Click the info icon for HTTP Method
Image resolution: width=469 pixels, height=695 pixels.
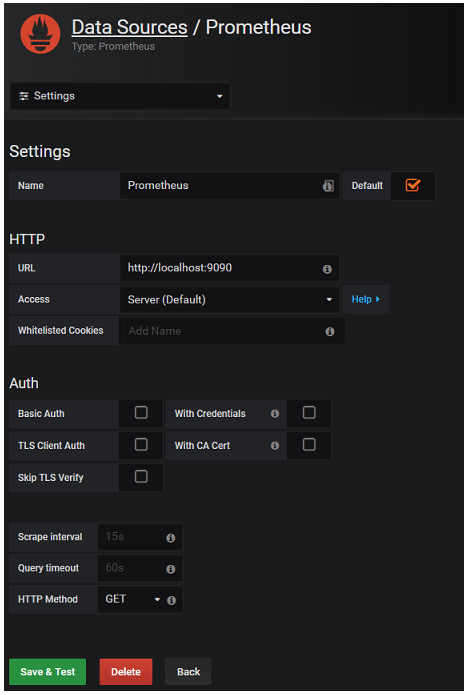(172, 600)
